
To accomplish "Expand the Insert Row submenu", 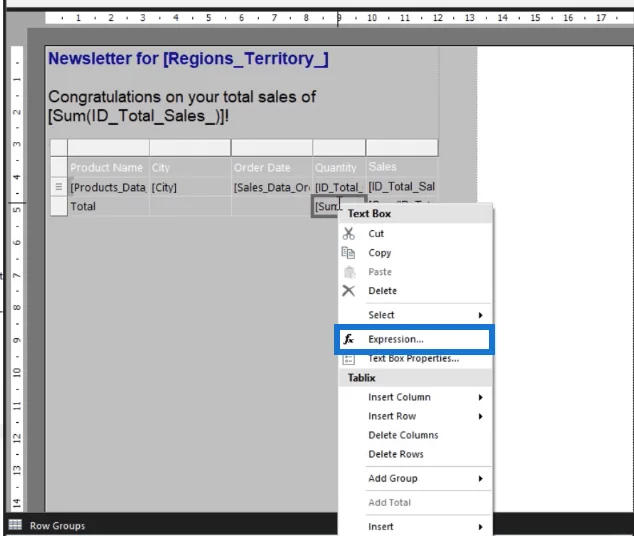I will pyautogui.click(x=416, y=416).
